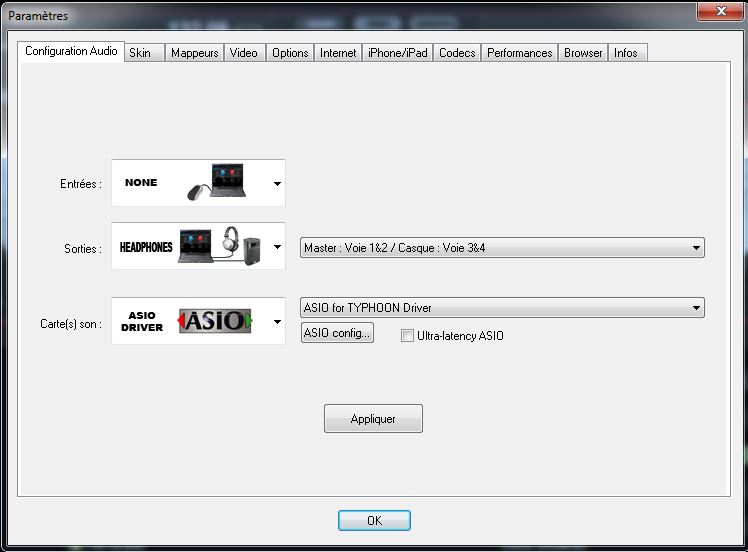The image size is (748, 552).
Task: Open the Master Voie 1&2 / Casque routing dropdown
Action: coord(502,248)
